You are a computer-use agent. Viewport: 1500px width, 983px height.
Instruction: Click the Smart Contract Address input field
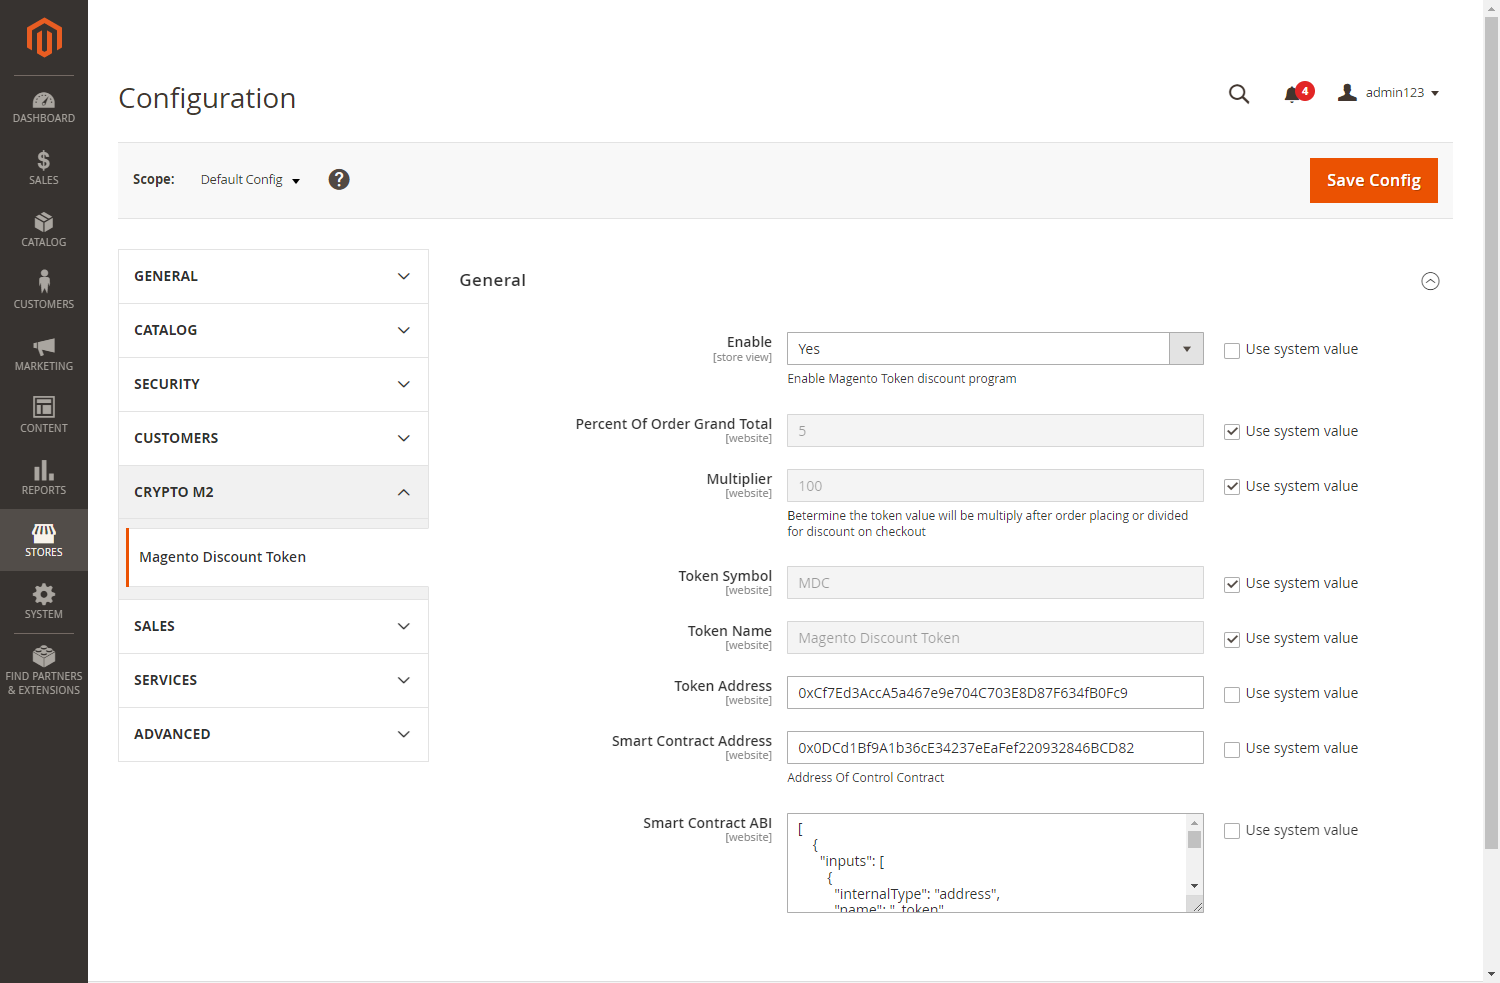[x=994, y=748]
